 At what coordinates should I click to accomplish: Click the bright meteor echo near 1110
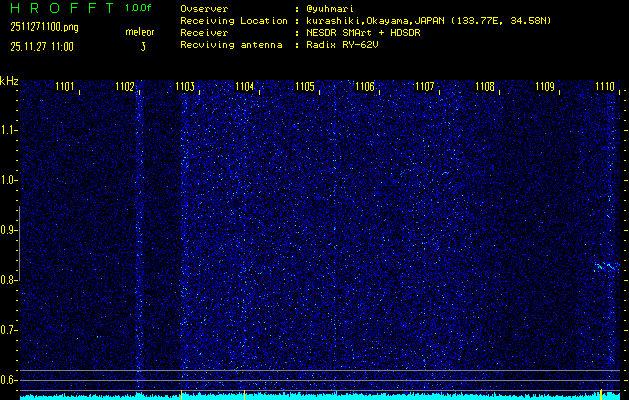click(607, 266)
